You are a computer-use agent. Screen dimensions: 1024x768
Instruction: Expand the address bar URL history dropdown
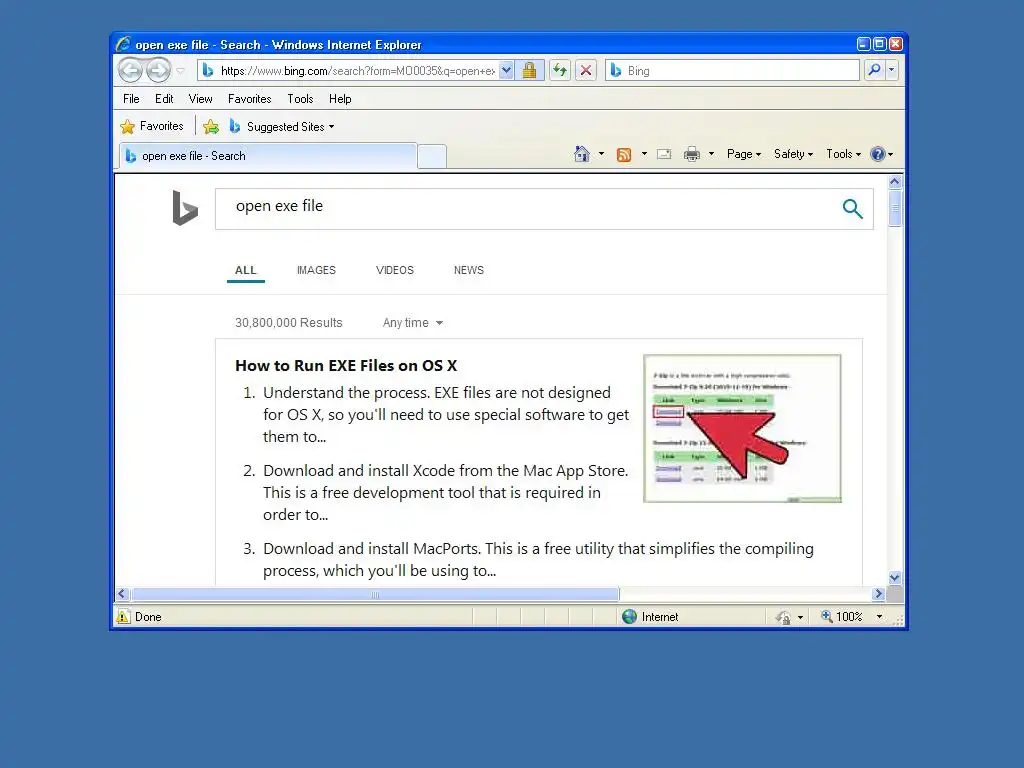click(506, 71)
